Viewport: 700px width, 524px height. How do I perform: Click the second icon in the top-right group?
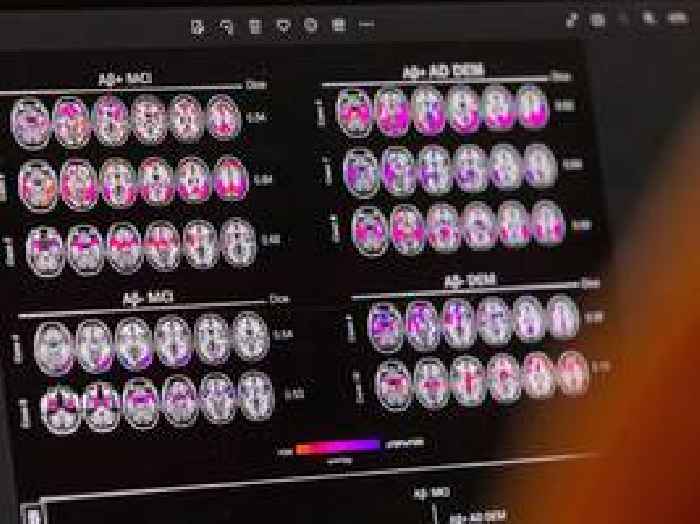(x=597, y=18)
